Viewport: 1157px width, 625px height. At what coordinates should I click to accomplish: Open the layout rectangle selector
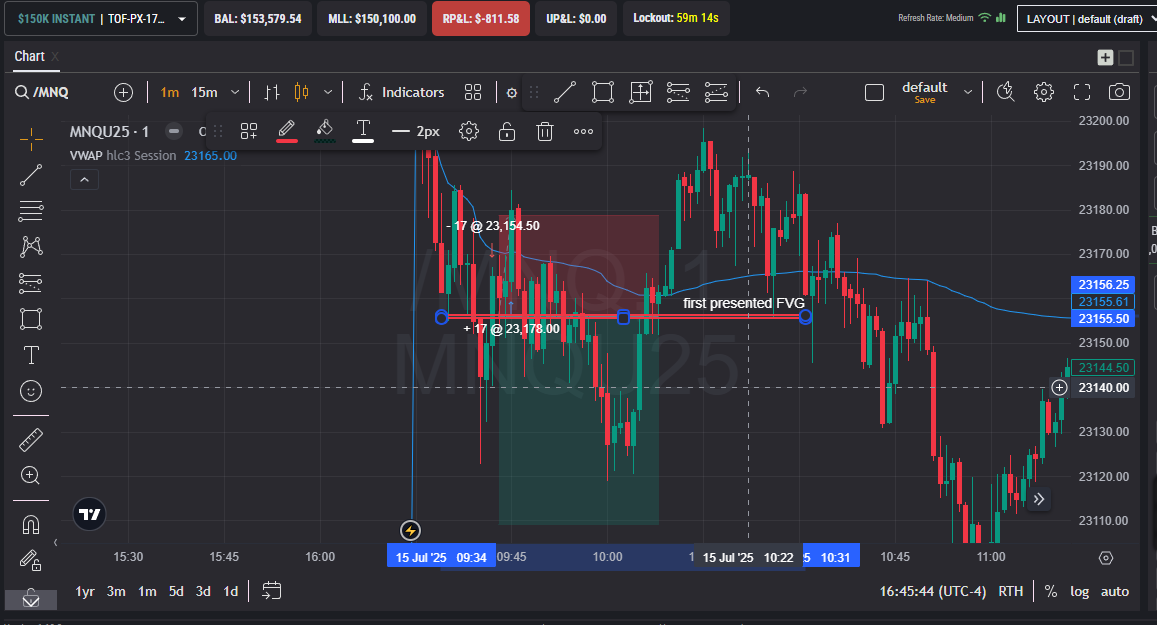(x=874, y=92)
